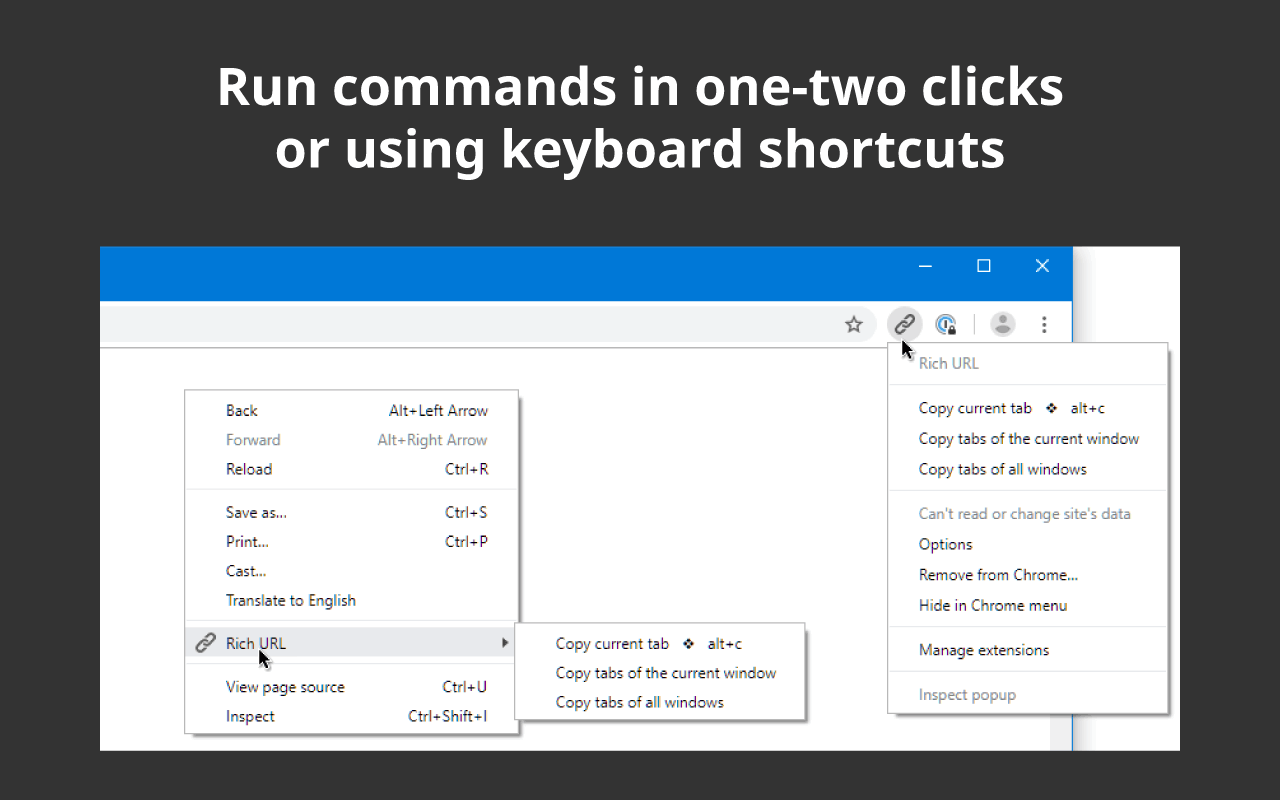Open Options in the extension menu

1028,544
